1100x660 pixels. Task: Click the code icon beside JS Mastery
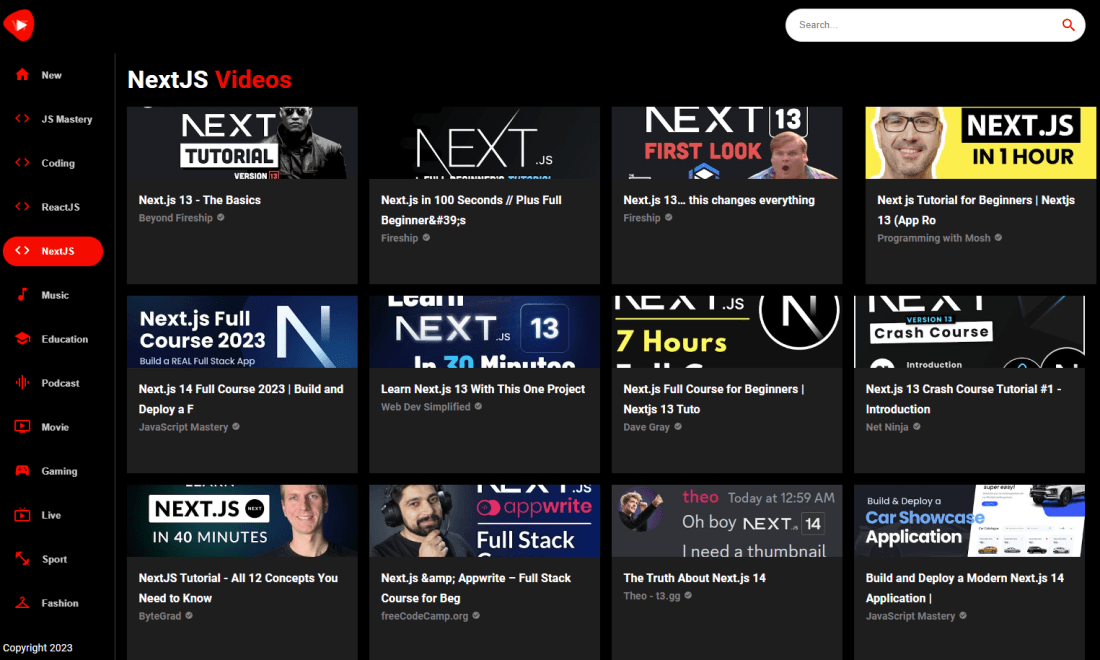pos(22,119)
